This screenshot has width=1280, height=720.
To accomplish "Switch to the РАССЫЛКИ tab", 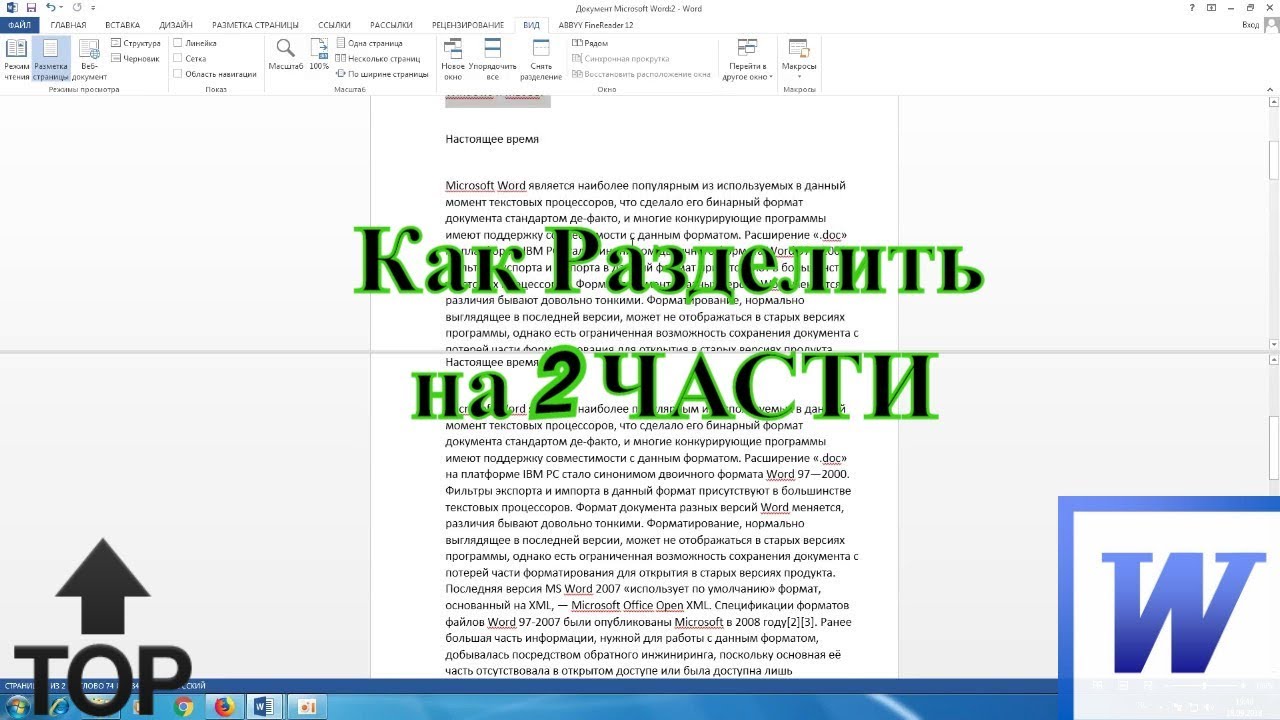I will tap(391, 25).
